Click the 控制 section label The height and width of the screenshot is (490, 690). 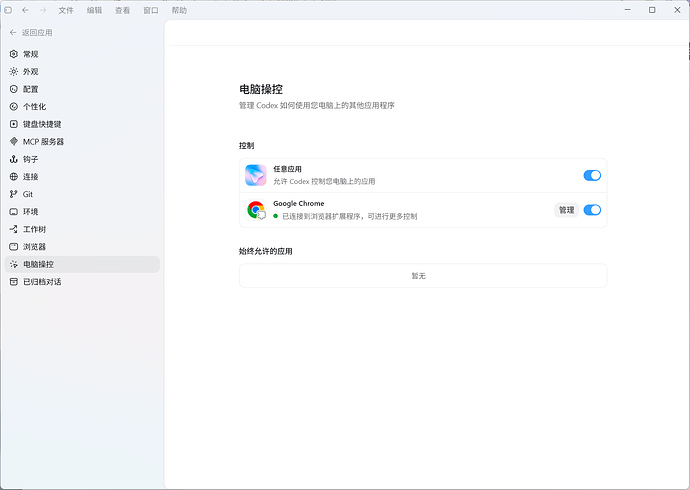click(246, 146)
